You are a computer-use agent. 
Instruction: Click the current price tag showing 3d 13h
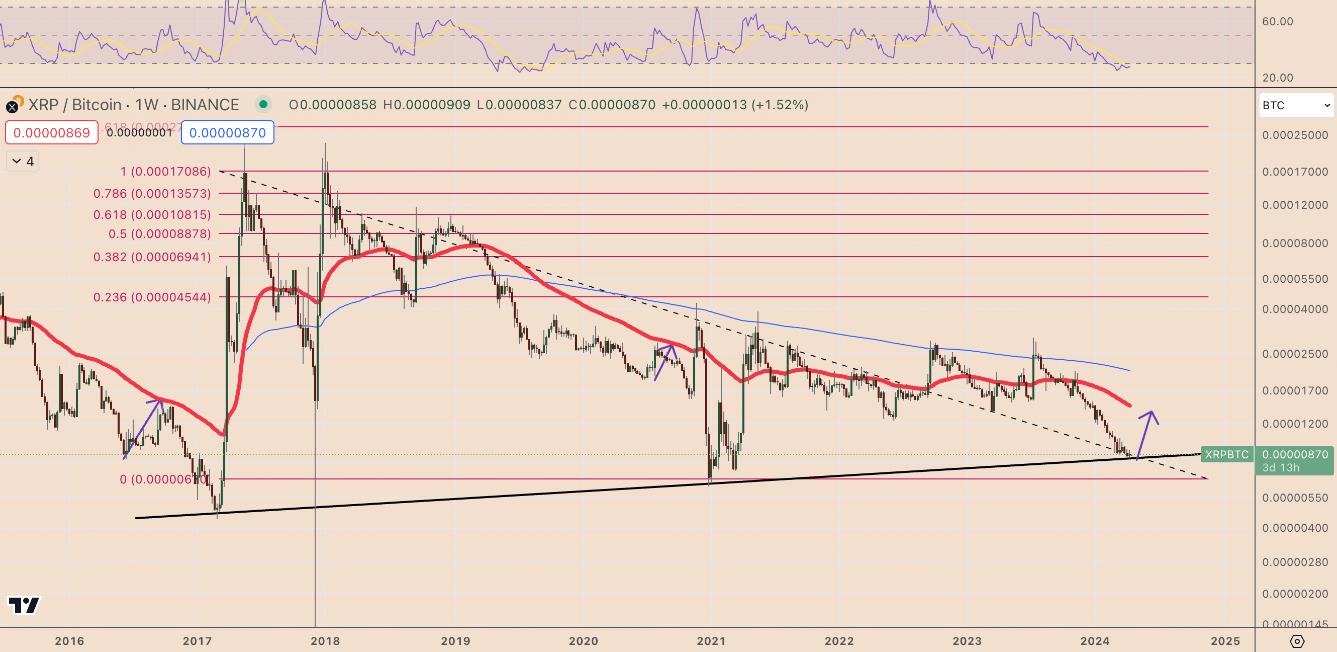click(x=1295, y=461)
